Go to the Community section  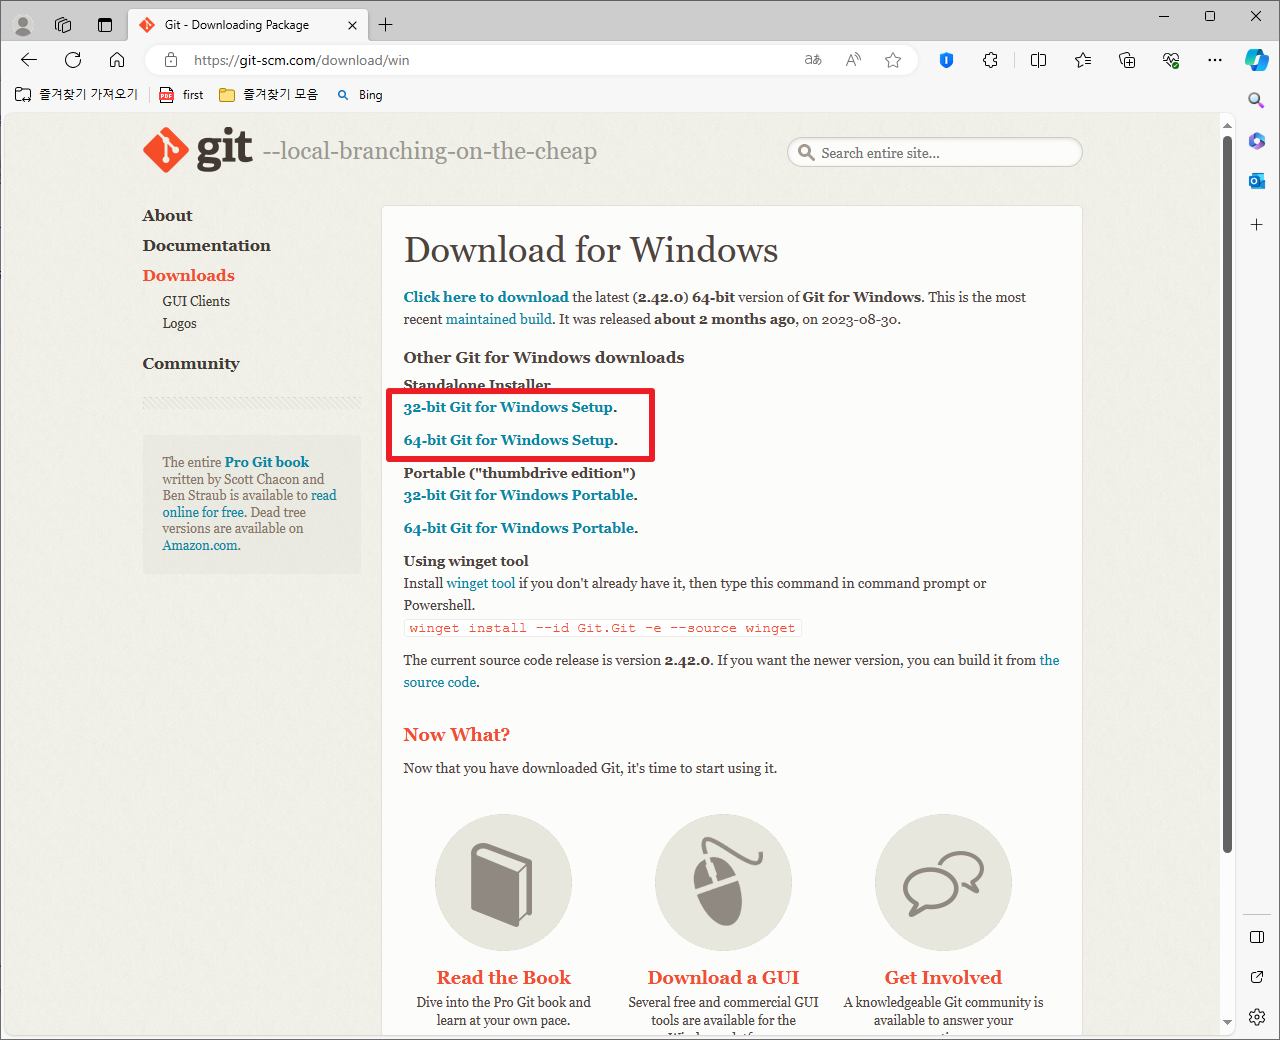191,364
